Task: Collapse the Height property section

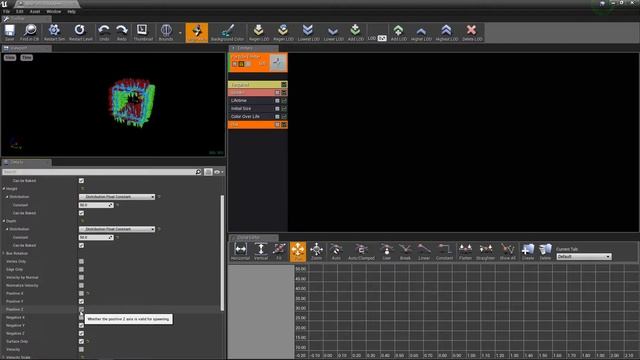Action: (x=4, y=189)
